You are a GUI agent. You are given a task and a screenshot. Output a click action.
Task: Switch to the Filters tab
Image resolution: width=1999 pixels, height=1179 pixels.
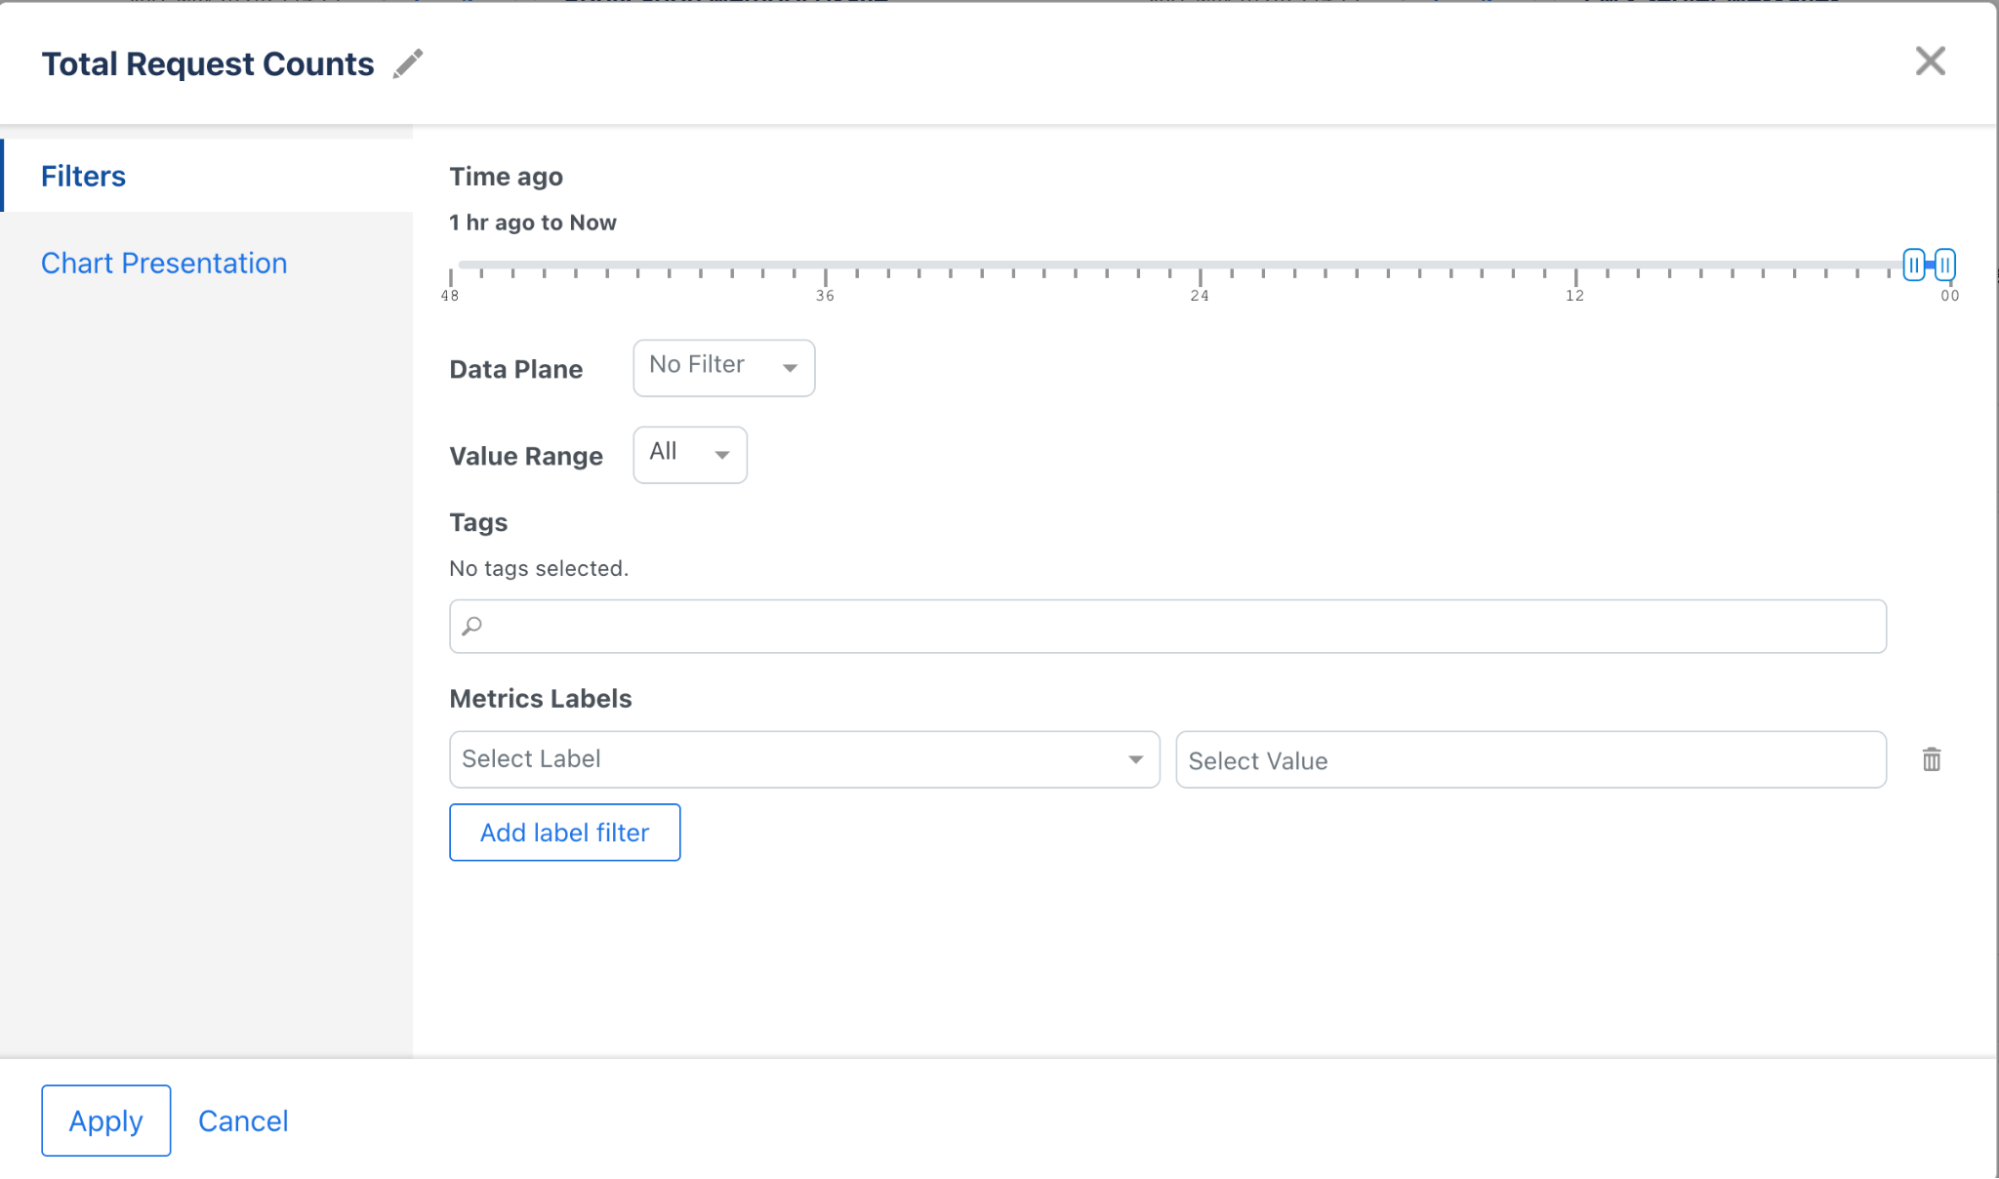(84, 176)
